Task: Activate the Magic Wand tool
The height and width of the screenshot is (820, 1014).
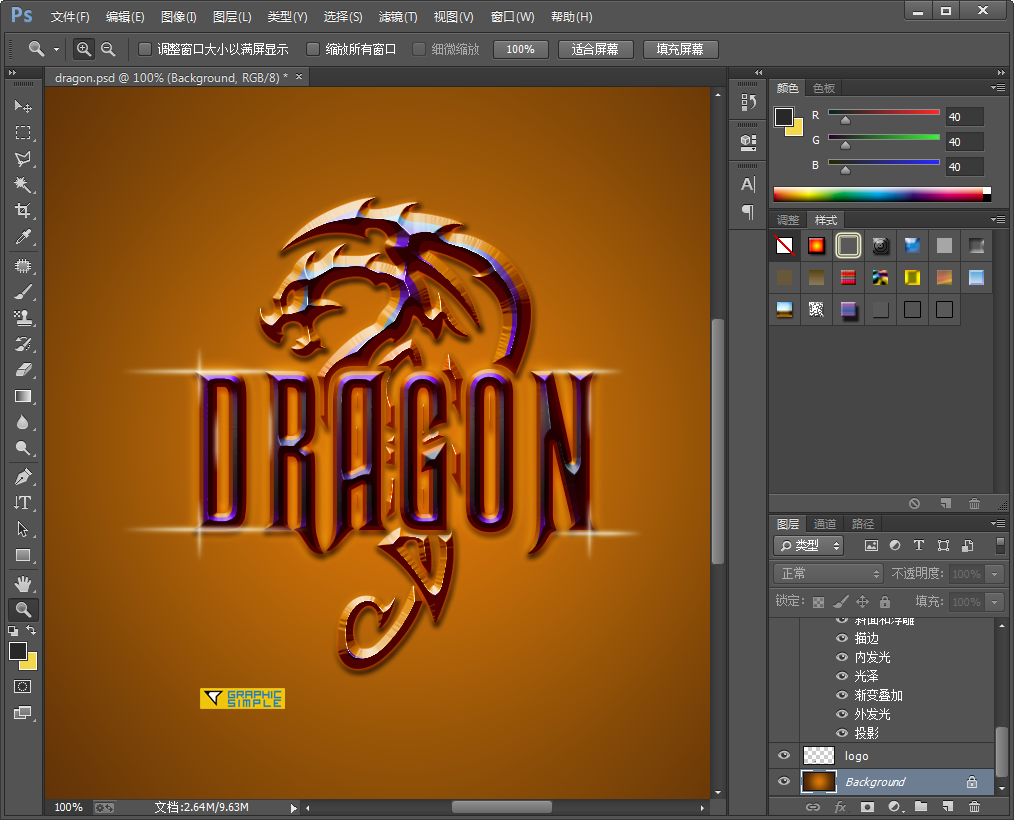Action: tap(22, 185)
